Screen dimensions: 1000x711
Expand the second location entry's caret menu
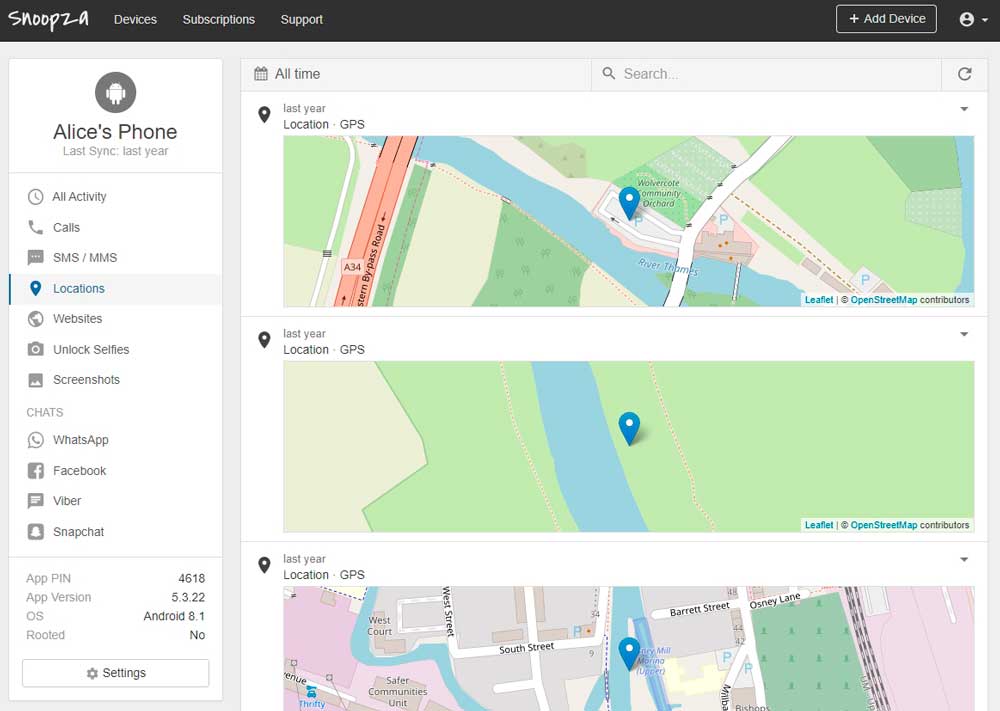964,334
